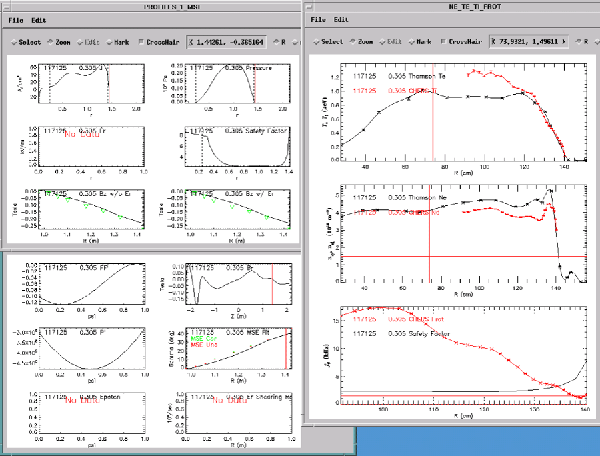Open Edit menu in NE_TE_TI_FROT window
The height and width of the screenshot is (456, 600).
coord(341,20)
